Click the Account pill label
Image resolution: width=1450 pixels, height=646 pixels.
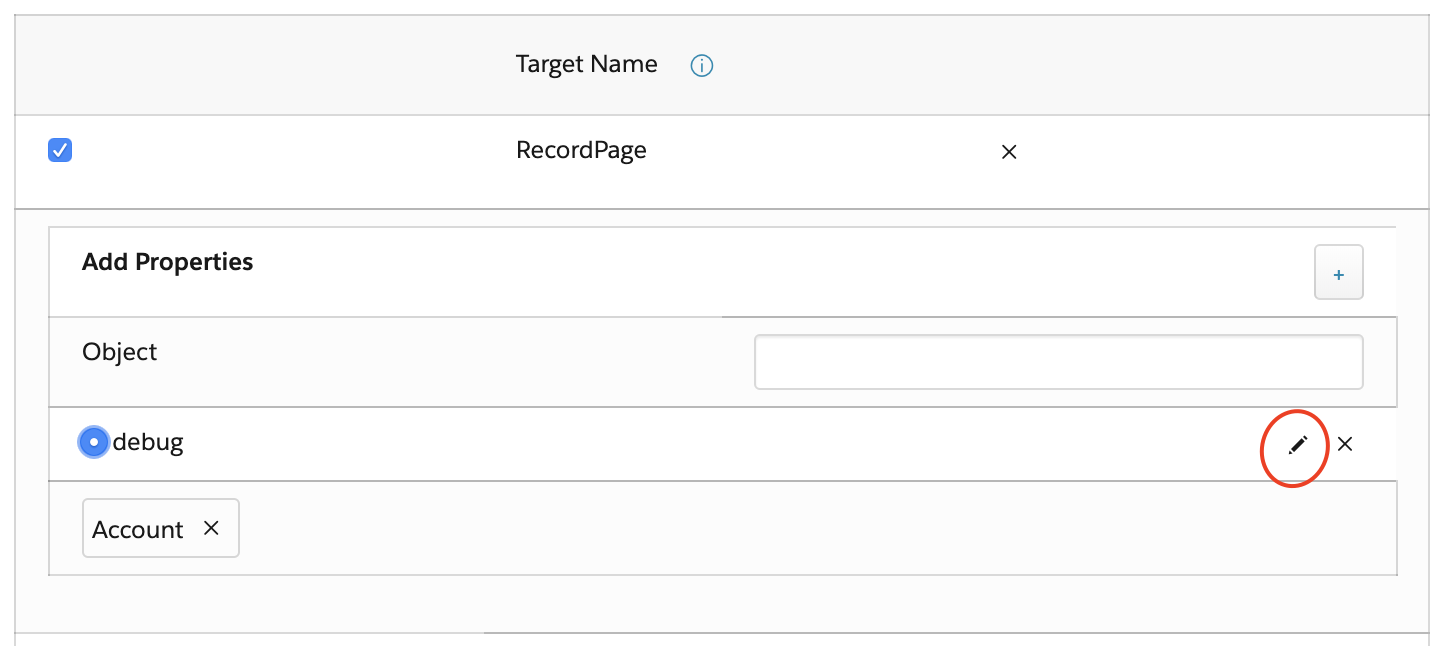pyautogui.click(x=138, y=529)
